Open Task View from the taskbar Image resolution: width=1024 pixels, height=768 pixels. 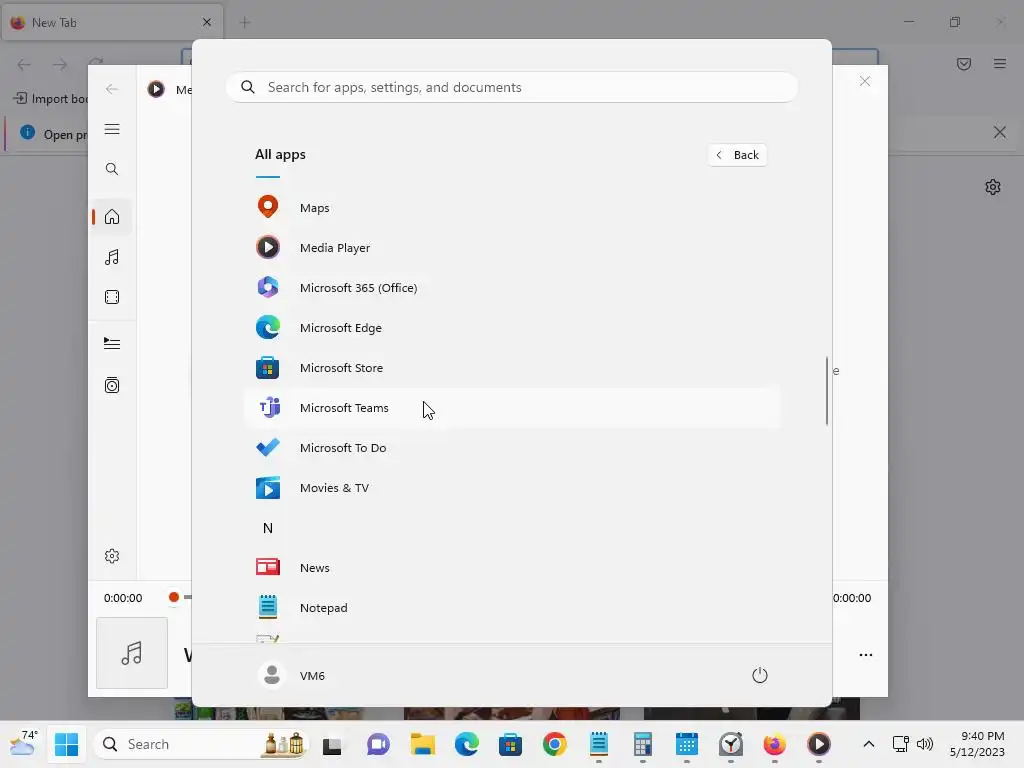coord(332,744)
